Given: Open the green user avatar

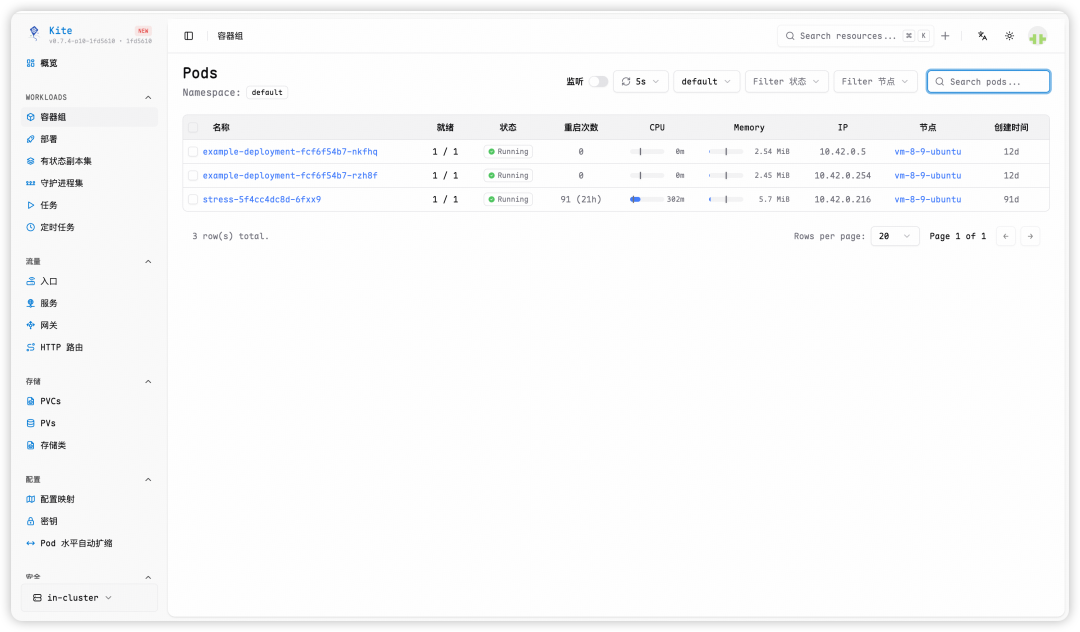Looking at the screenshot, I should (1037, 36).
